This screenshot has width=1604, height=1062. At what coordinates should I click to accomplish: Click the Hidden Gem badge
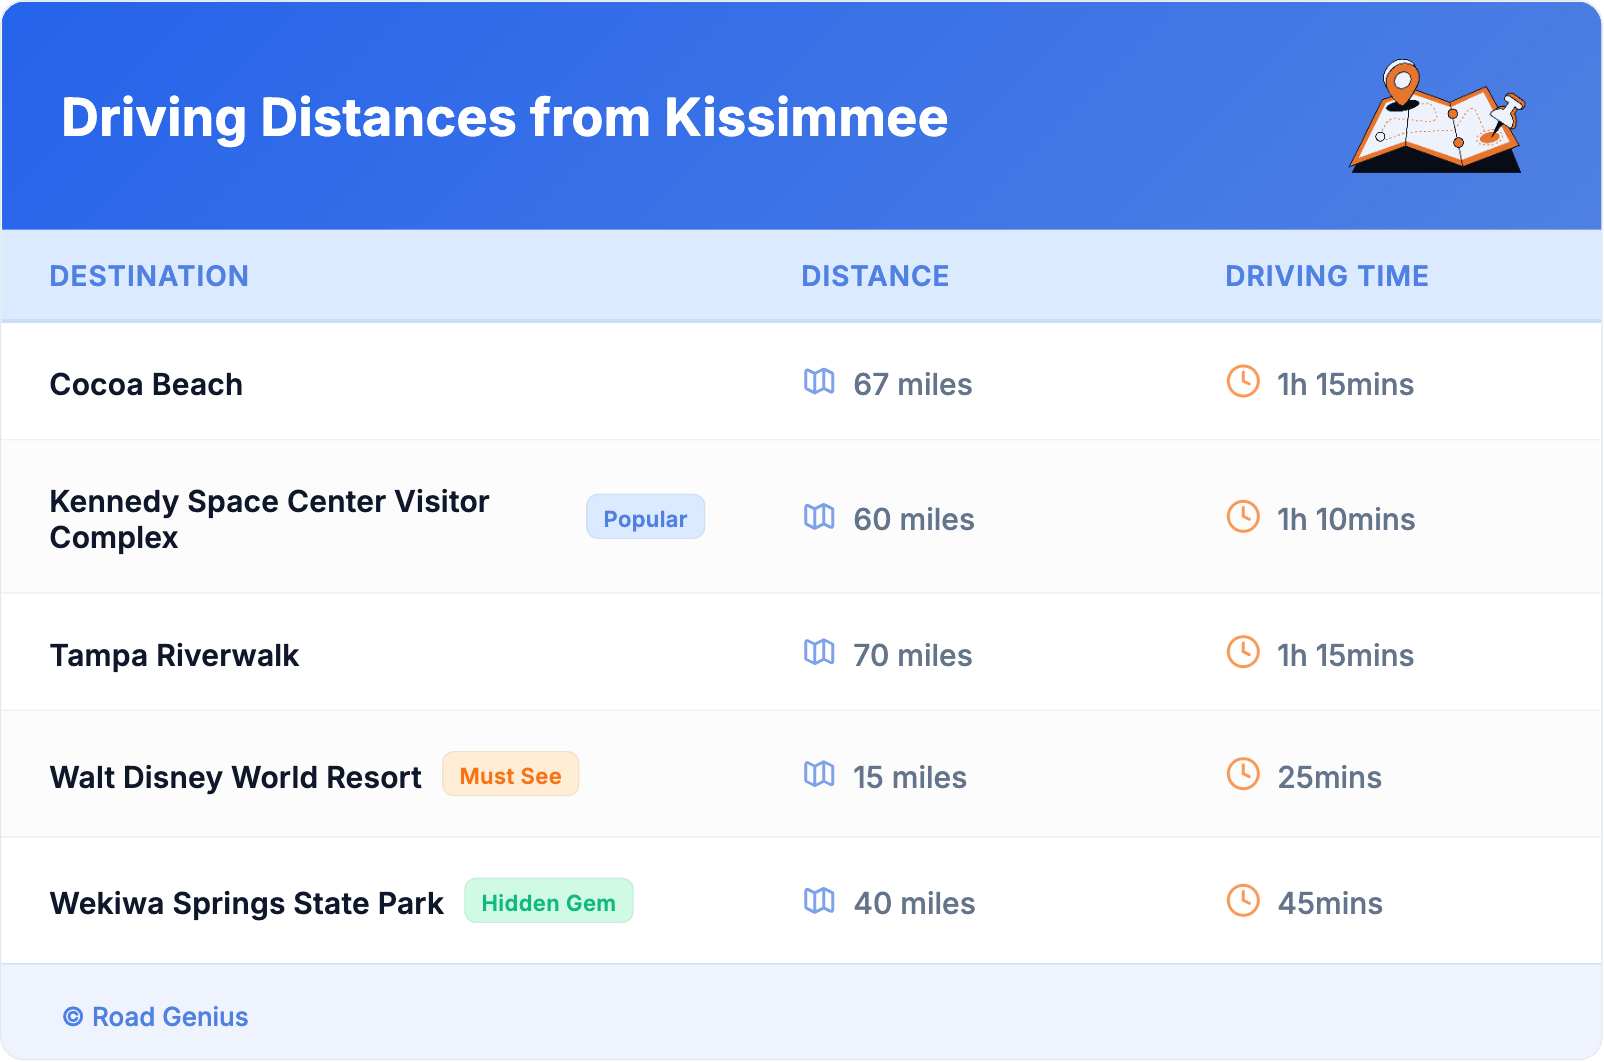[548, 902]
